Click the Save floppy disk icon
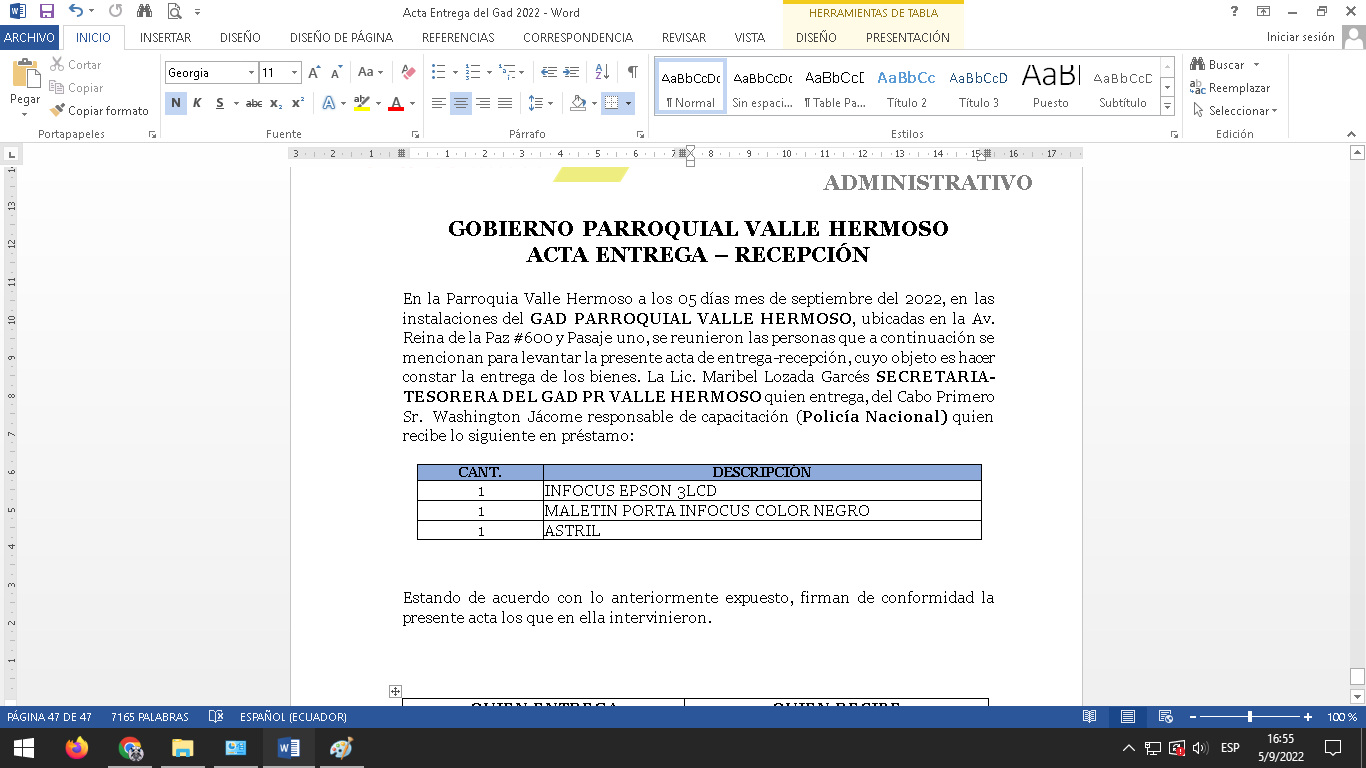The width and height of the screenshot is (1366, 768). [46, 12]
